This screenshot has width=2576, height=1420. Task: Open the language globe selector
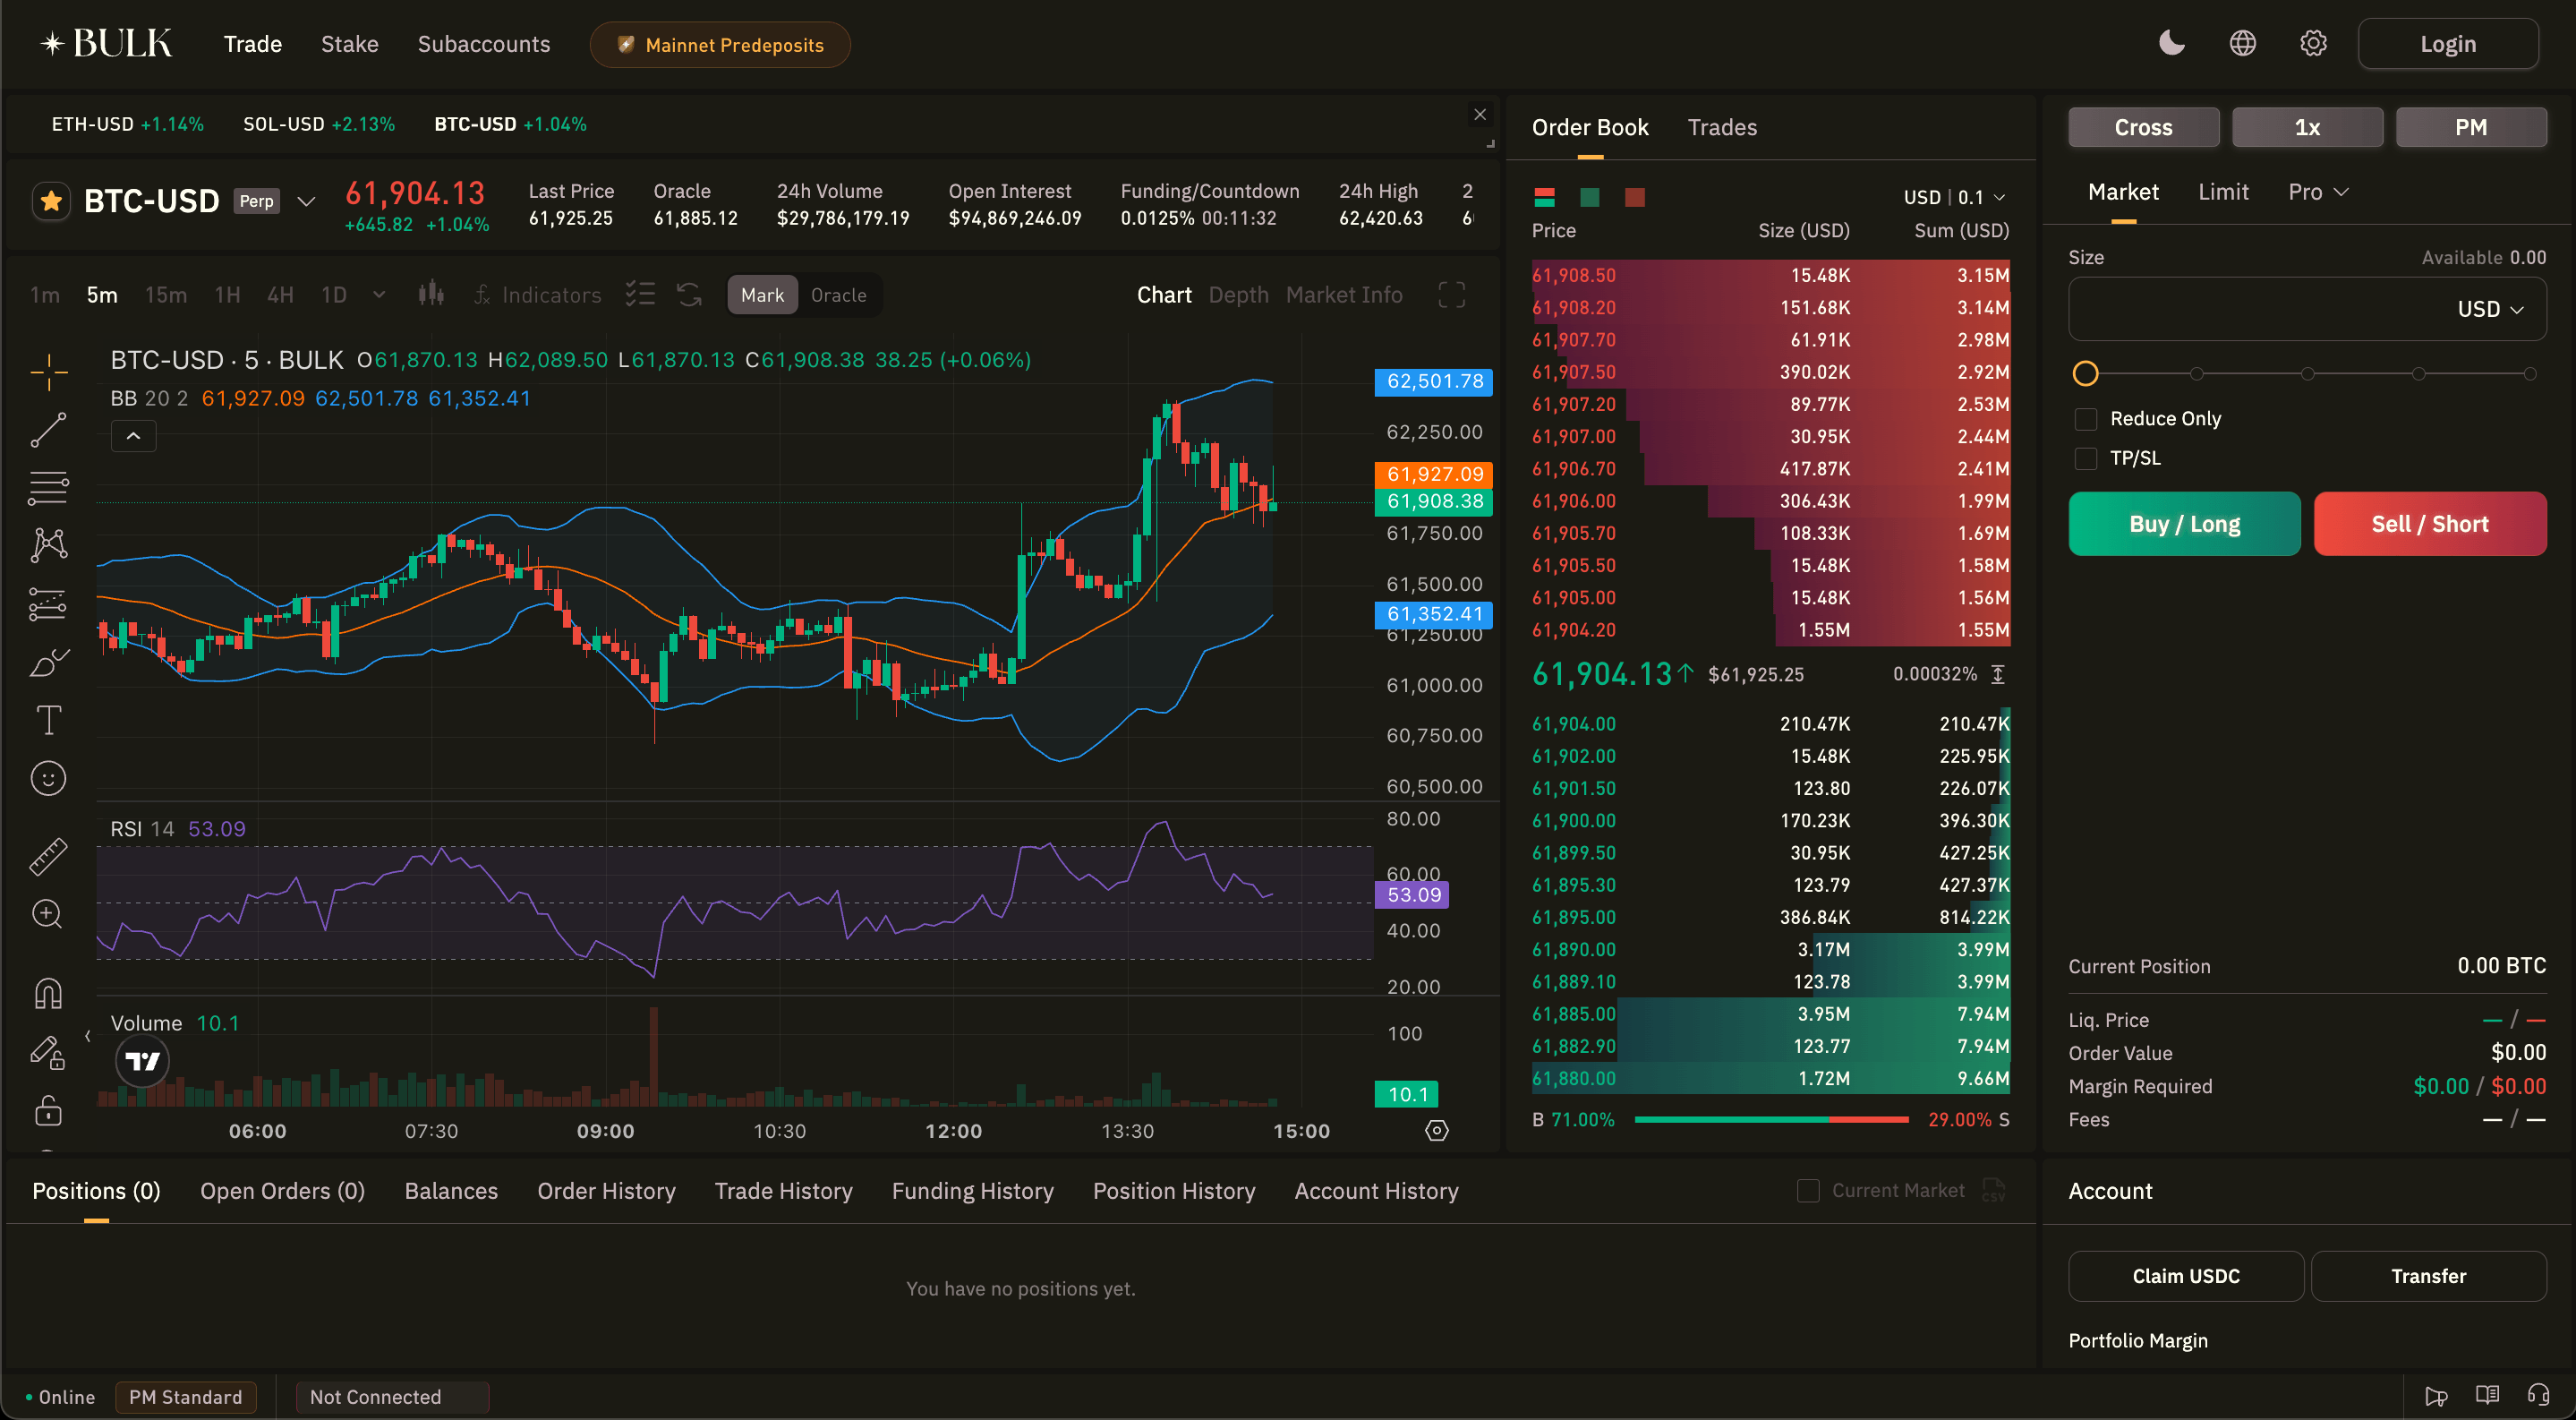(2242, 43)
